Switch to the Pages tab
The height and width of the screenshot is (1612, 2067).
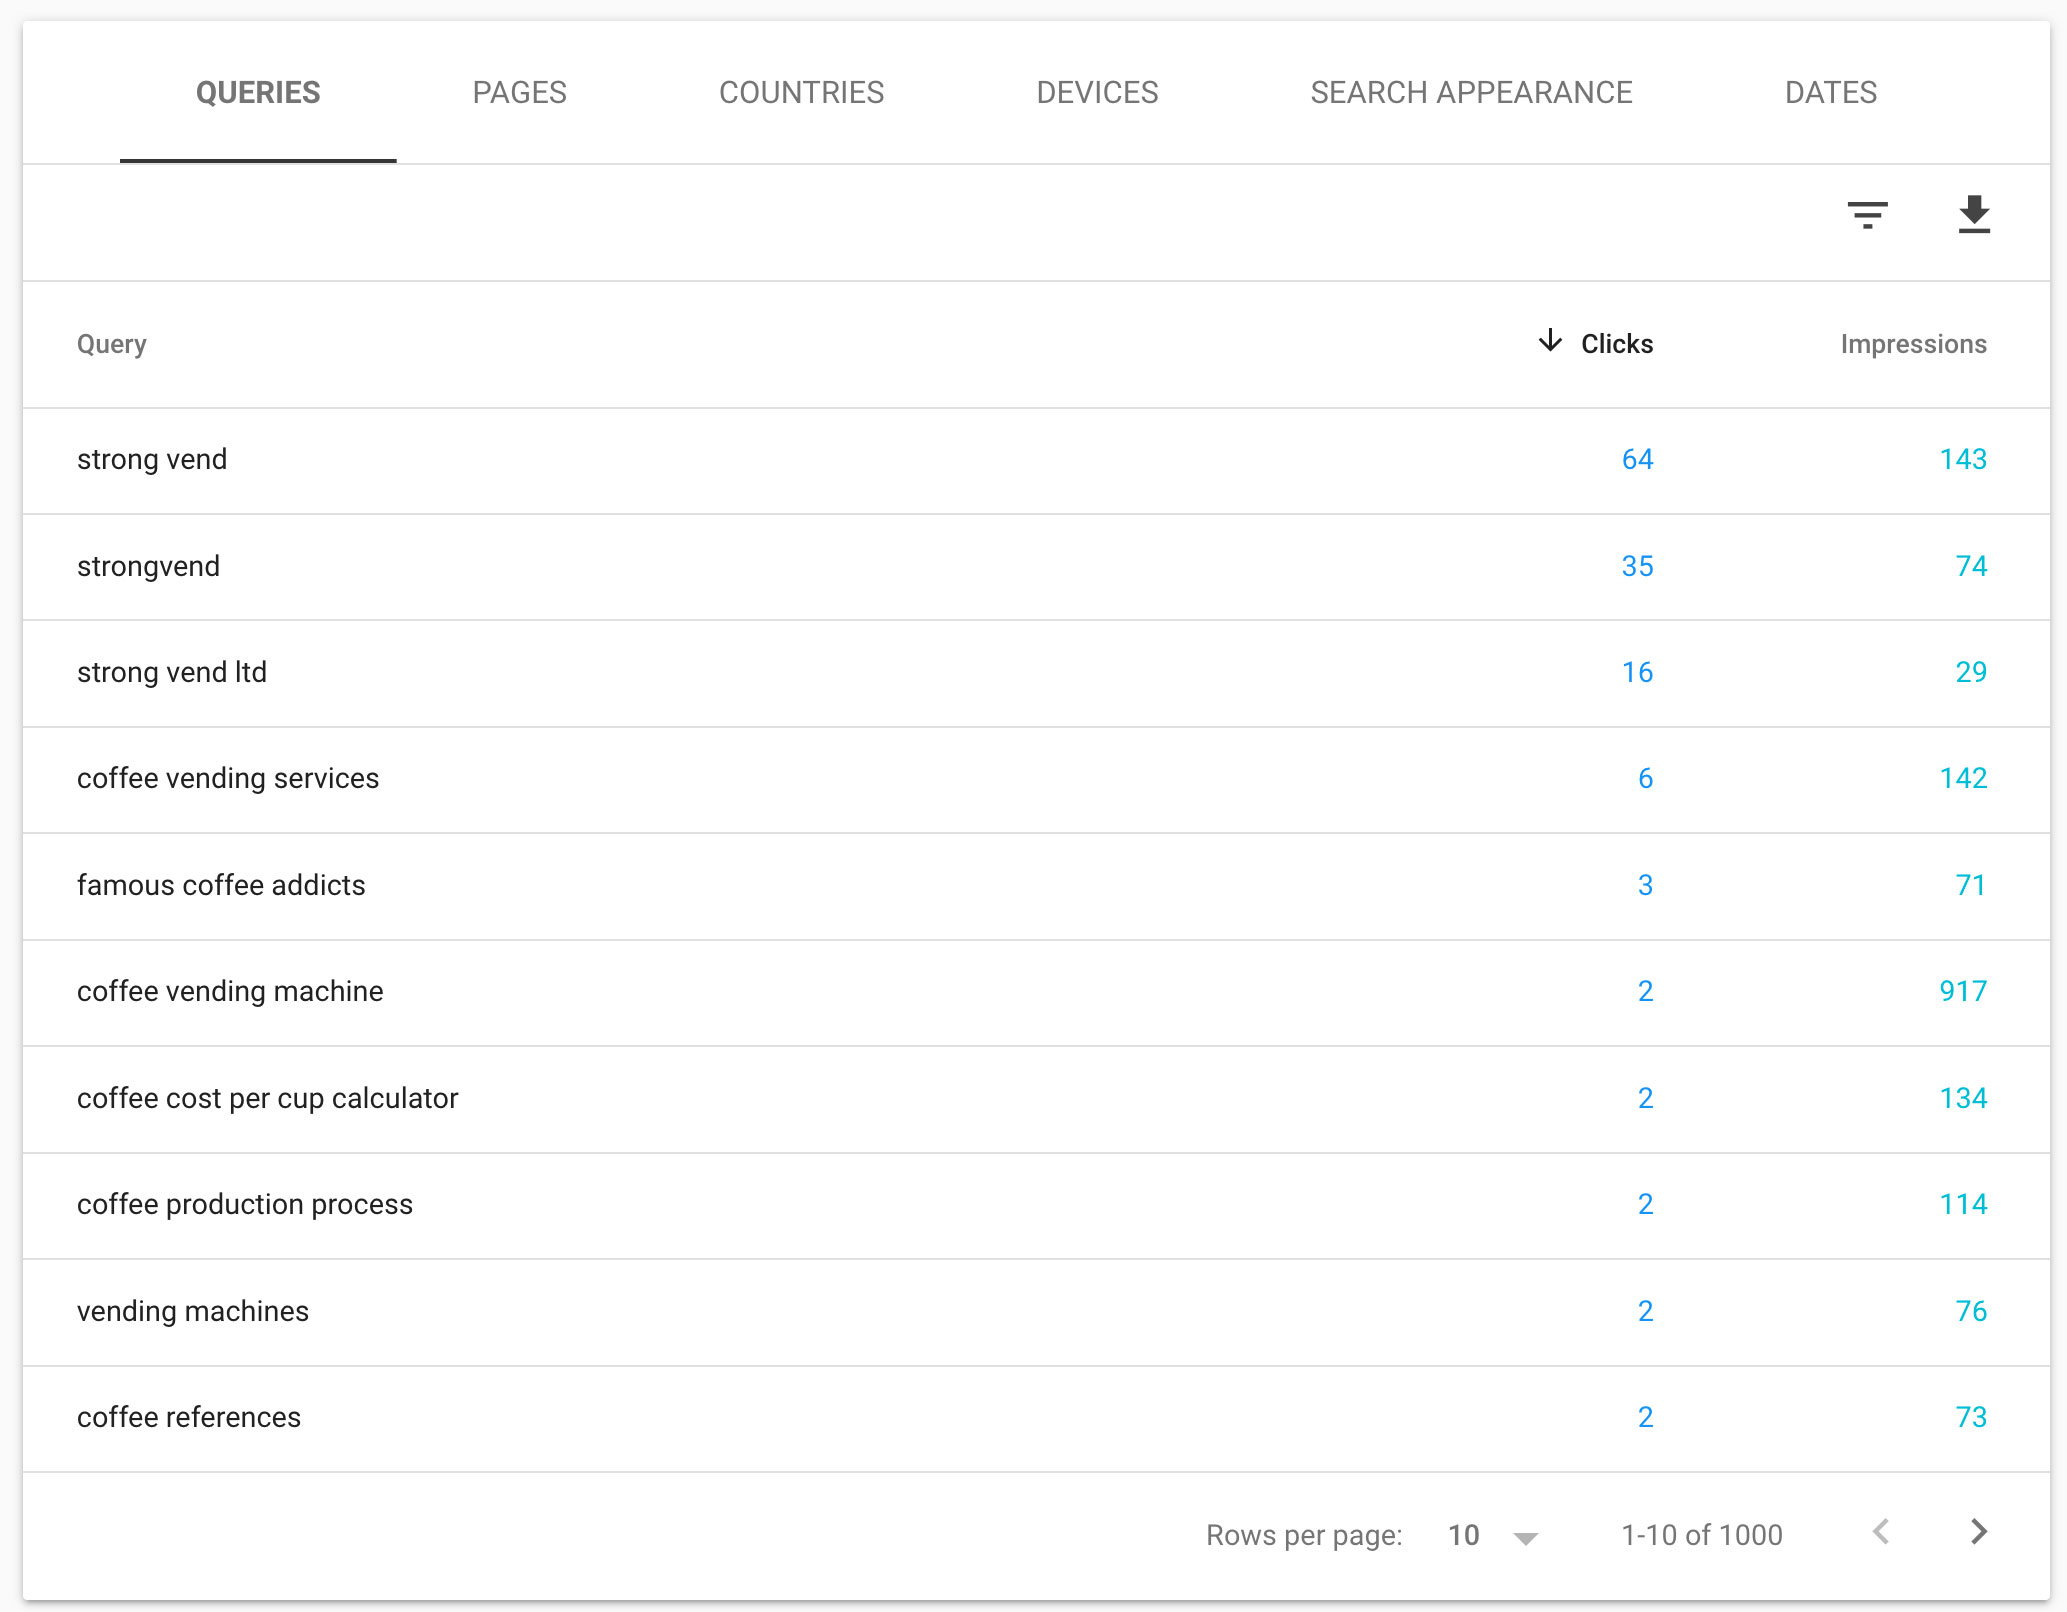519,92
